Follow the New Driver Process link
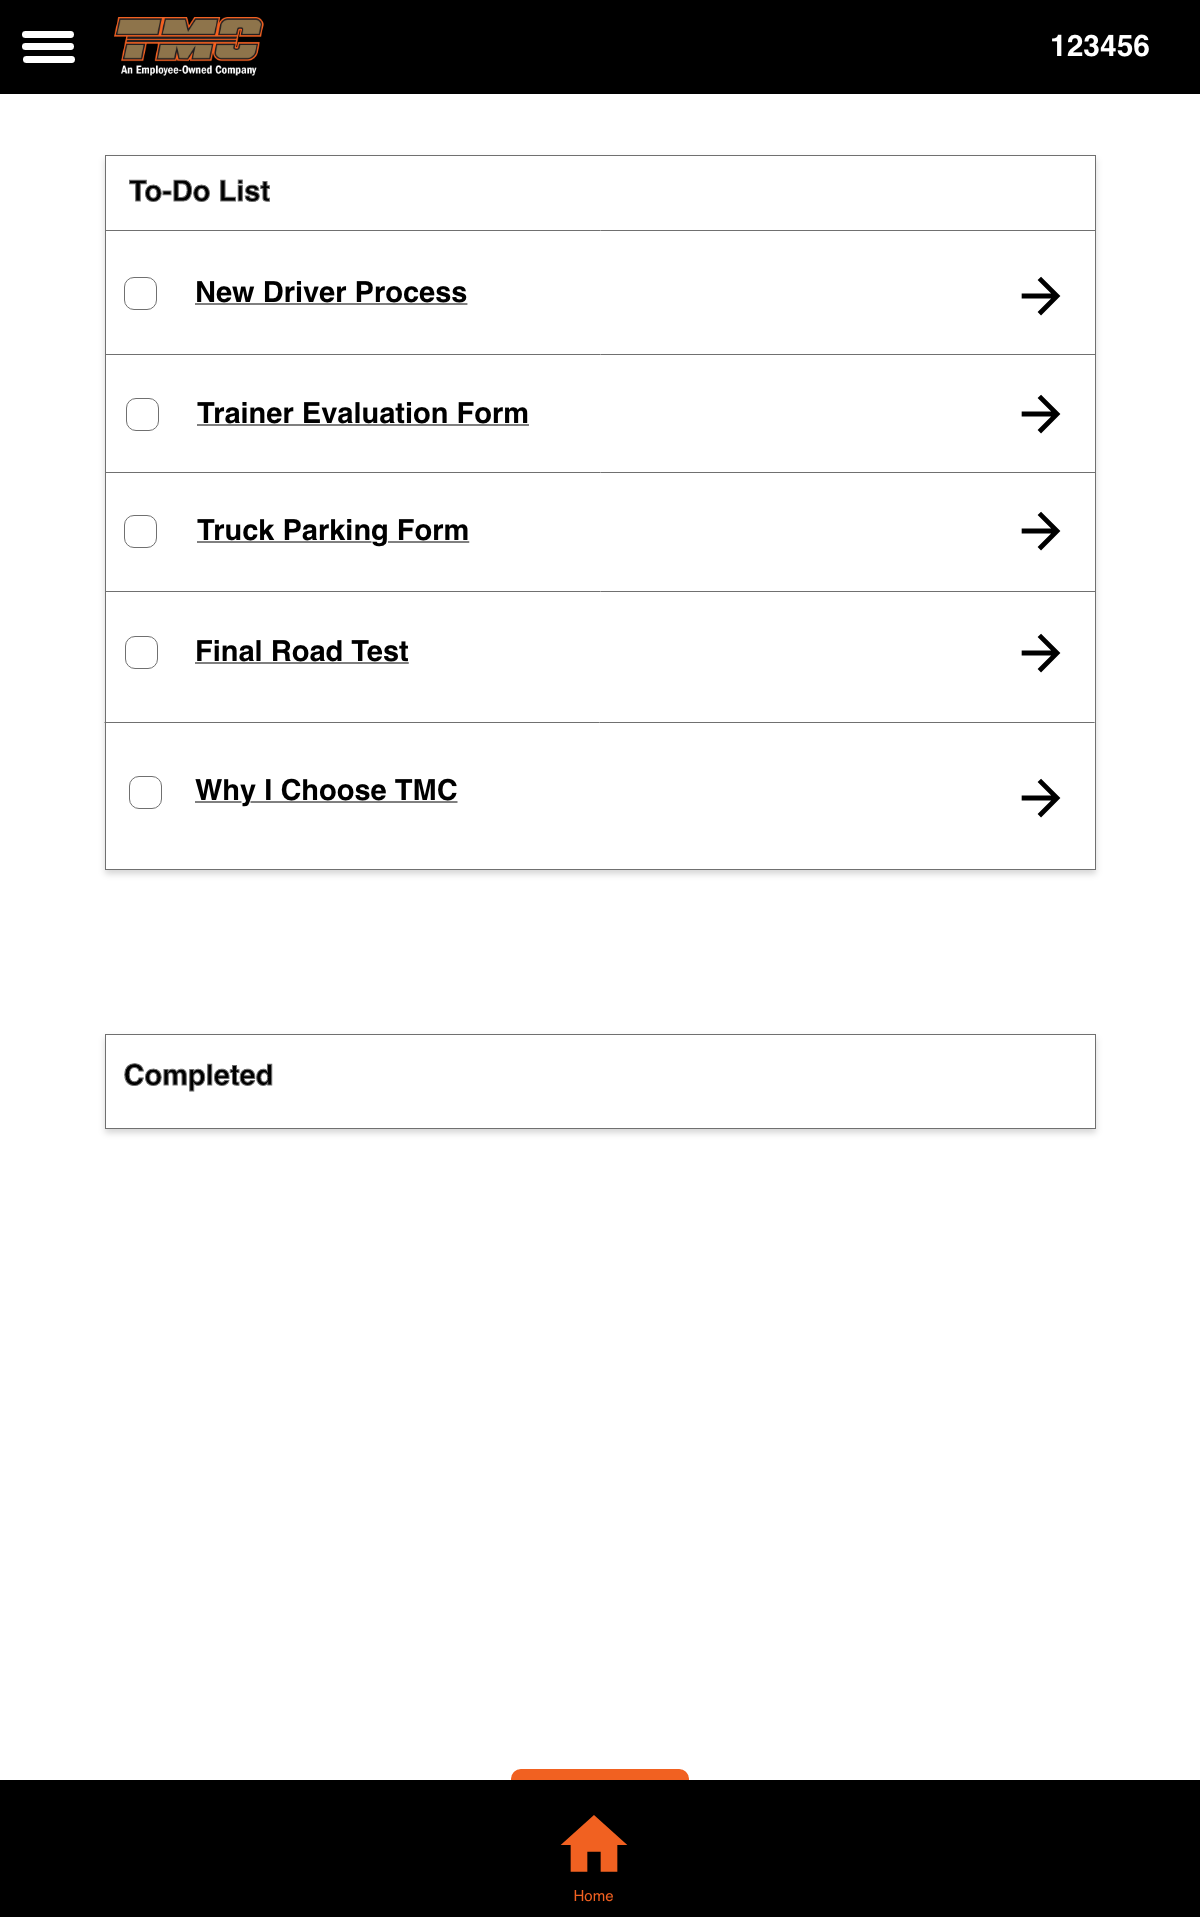Viewport: 1200px width, 1917px height. click(331, 292)
